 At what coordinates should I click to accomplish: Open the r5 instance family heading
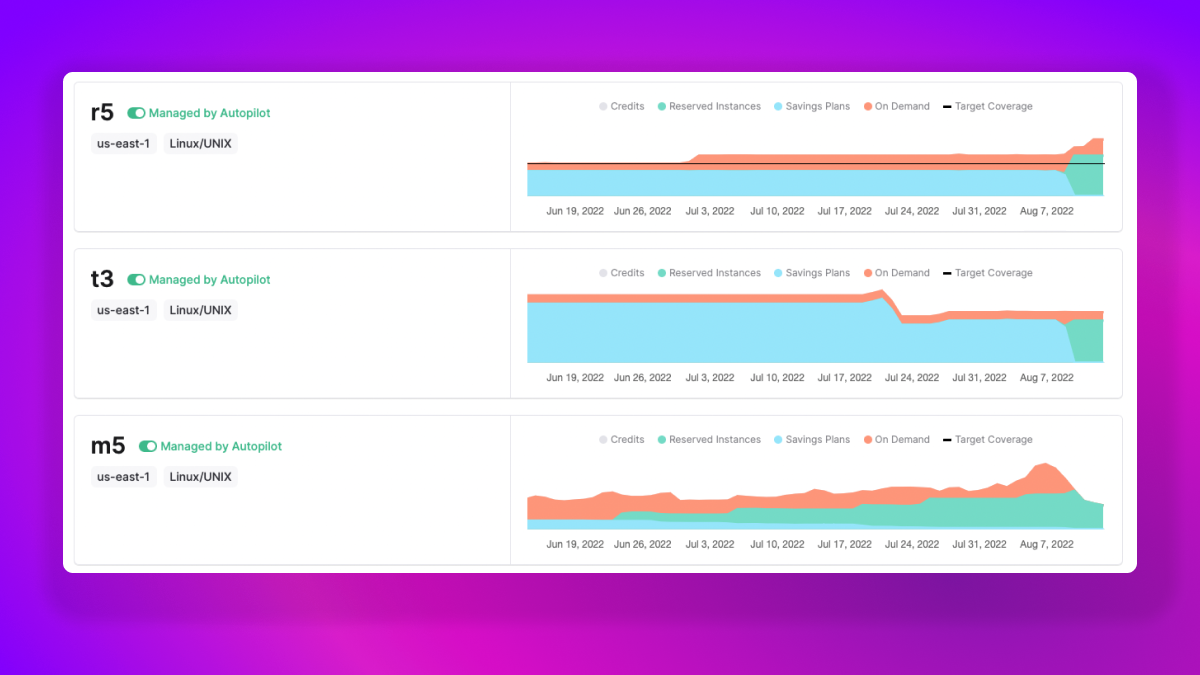pos(102,113)
